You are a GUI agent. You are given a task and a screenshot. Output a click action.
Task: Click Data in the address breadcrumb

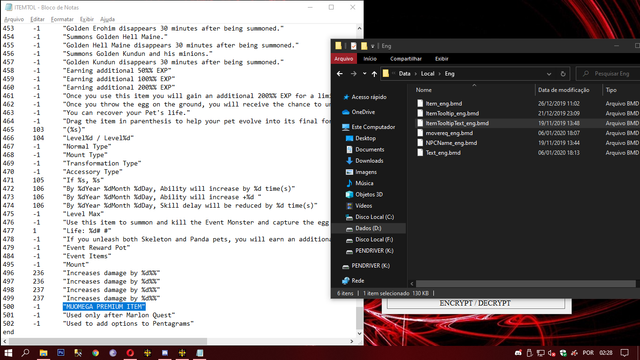pyautogui.click(x=404, y=74)
